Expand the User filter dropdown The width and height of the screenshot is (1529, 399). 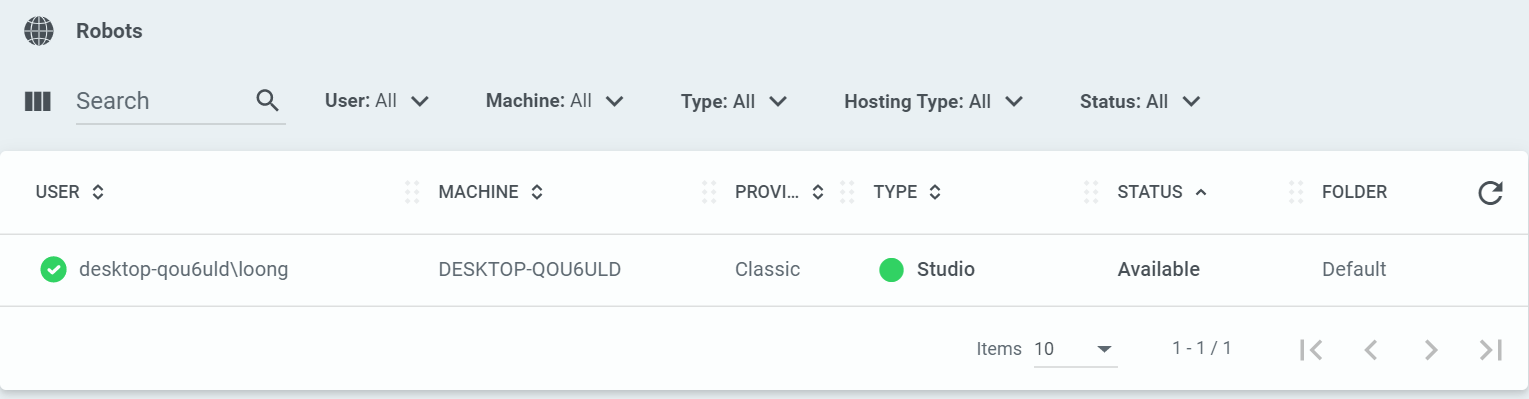(x=377, y=101)
